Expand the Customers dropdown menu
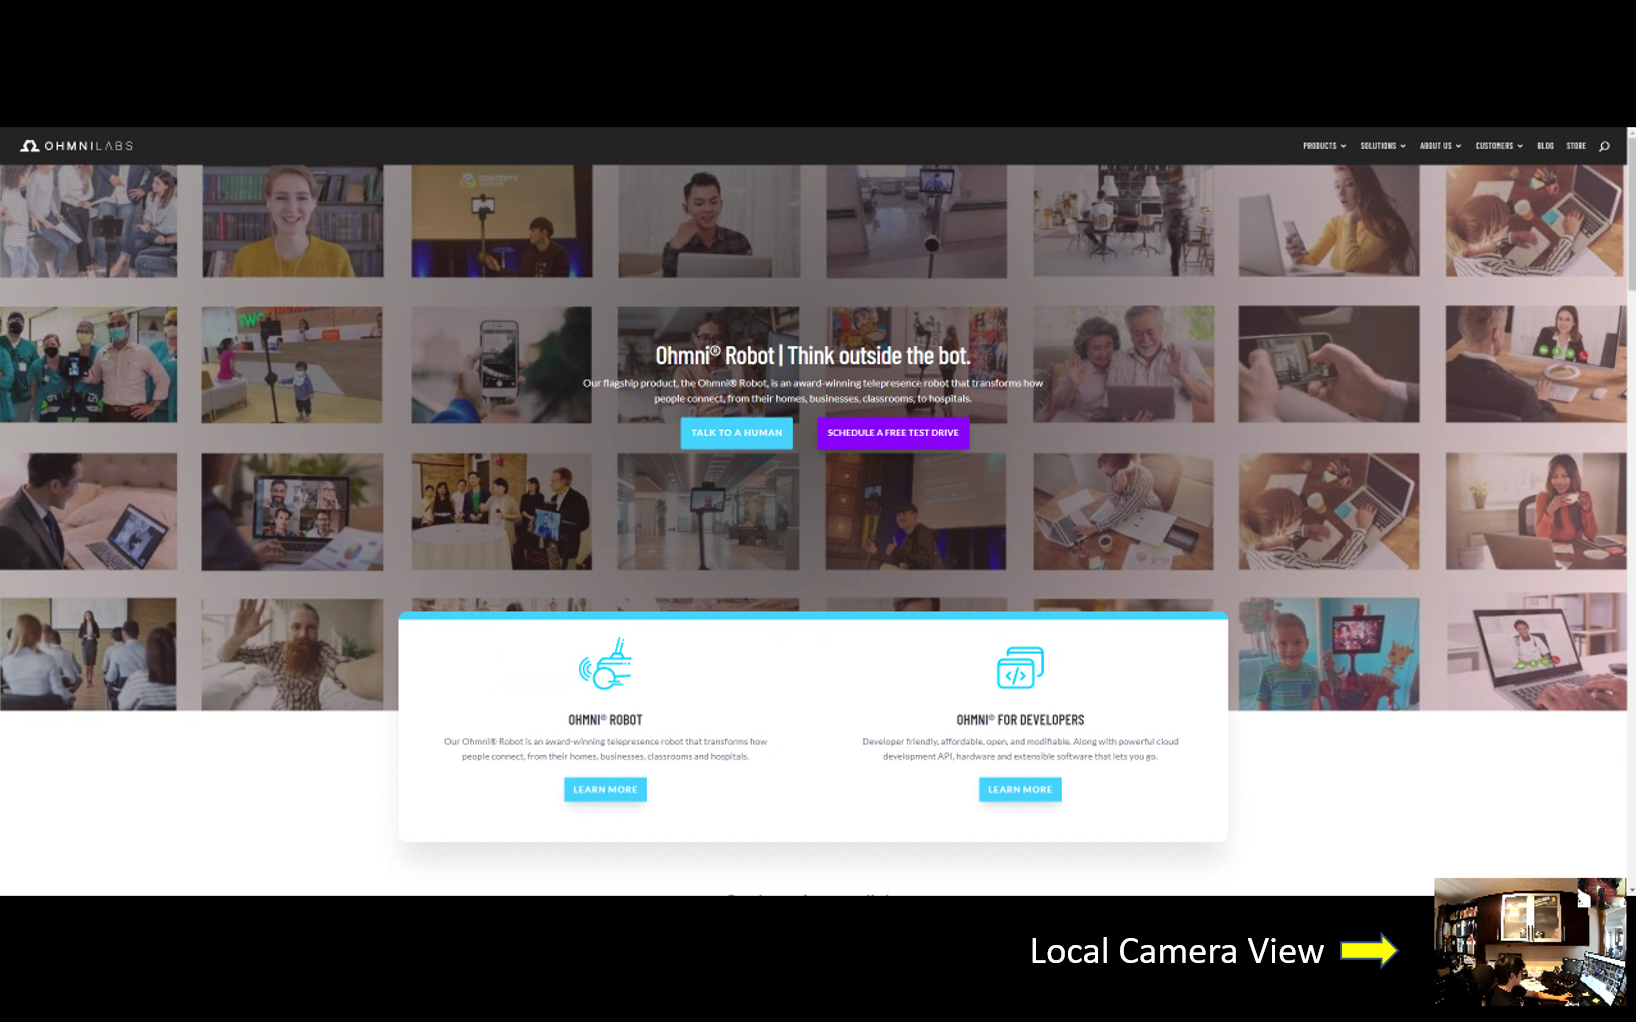Image resolution: width=1636 pixels, height=1022 pixels. (1498, 146)
